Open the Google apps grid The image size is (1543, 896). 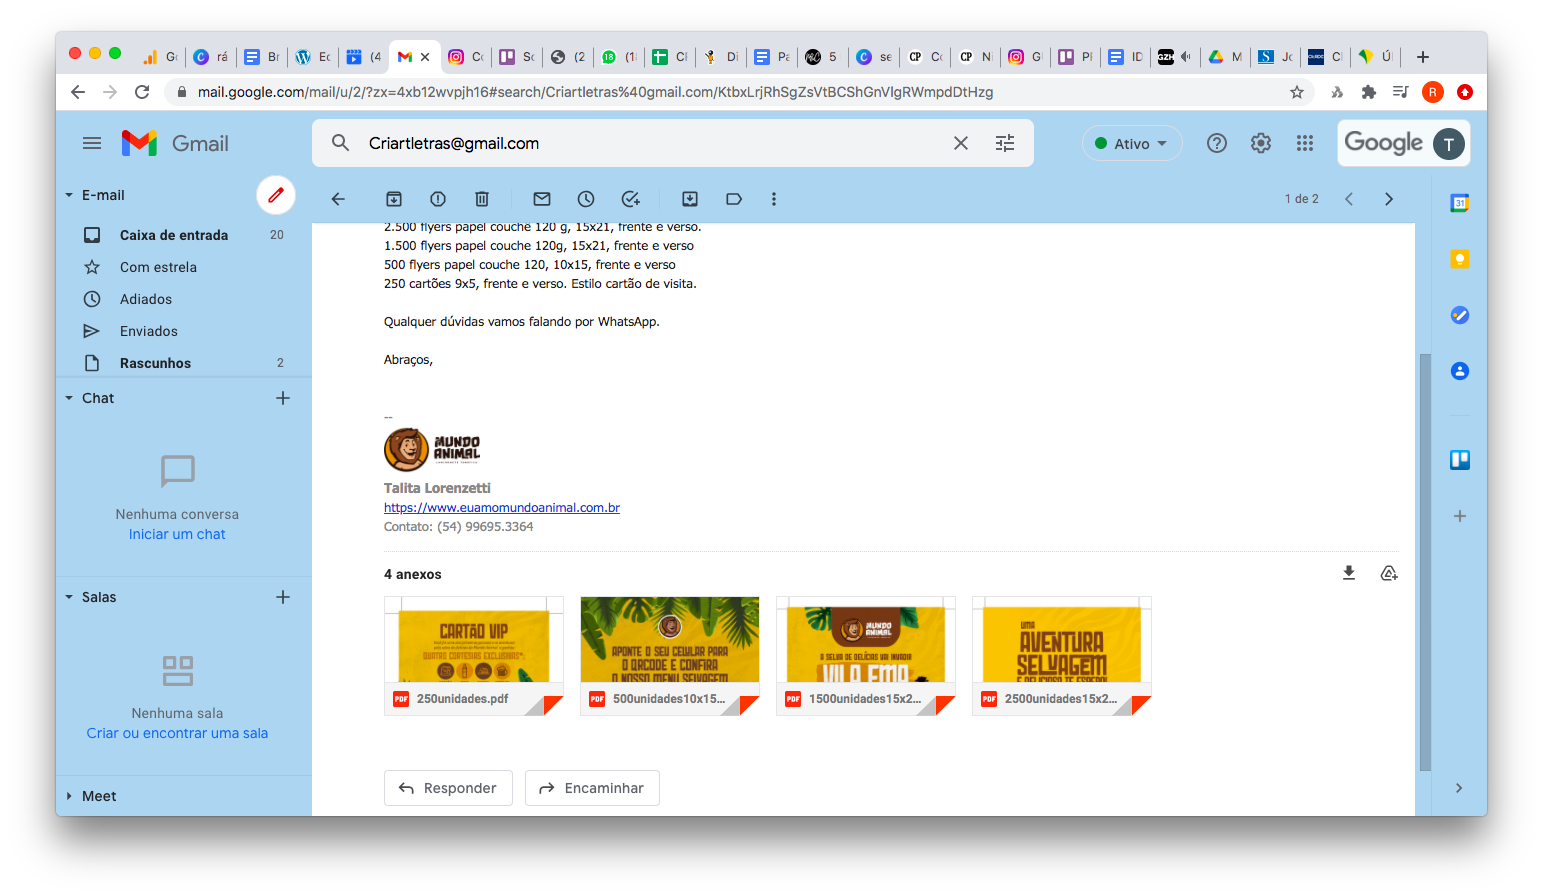coord(1305,143)
